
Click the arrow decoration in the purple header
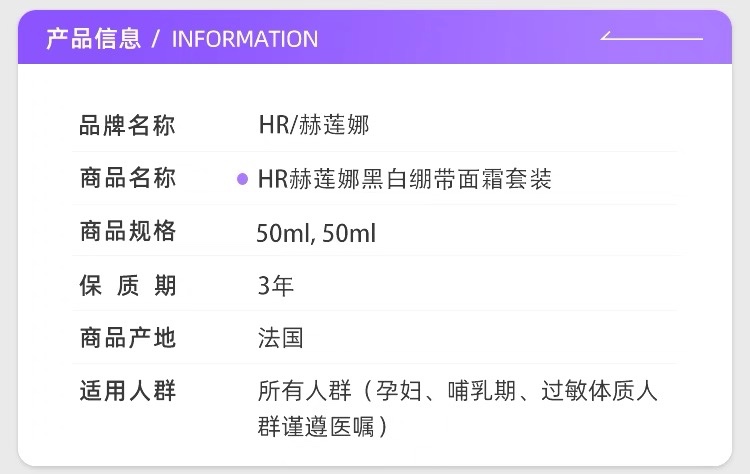pyautogui.click(x=651, y=38)
